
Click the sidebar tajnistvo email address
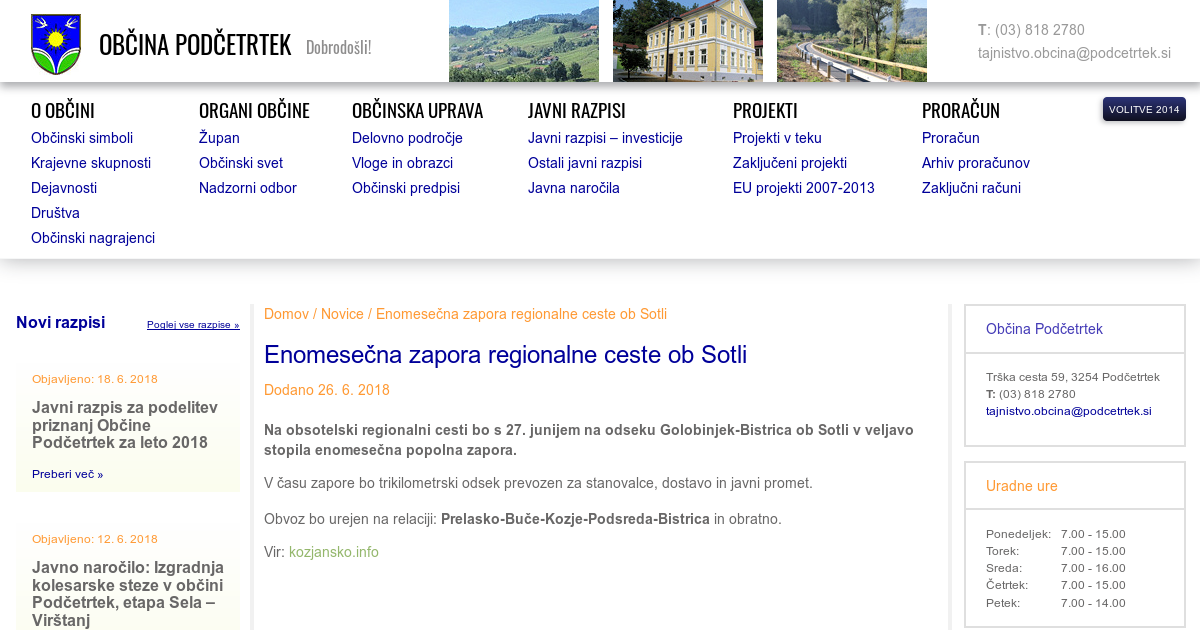point(1068,411)
